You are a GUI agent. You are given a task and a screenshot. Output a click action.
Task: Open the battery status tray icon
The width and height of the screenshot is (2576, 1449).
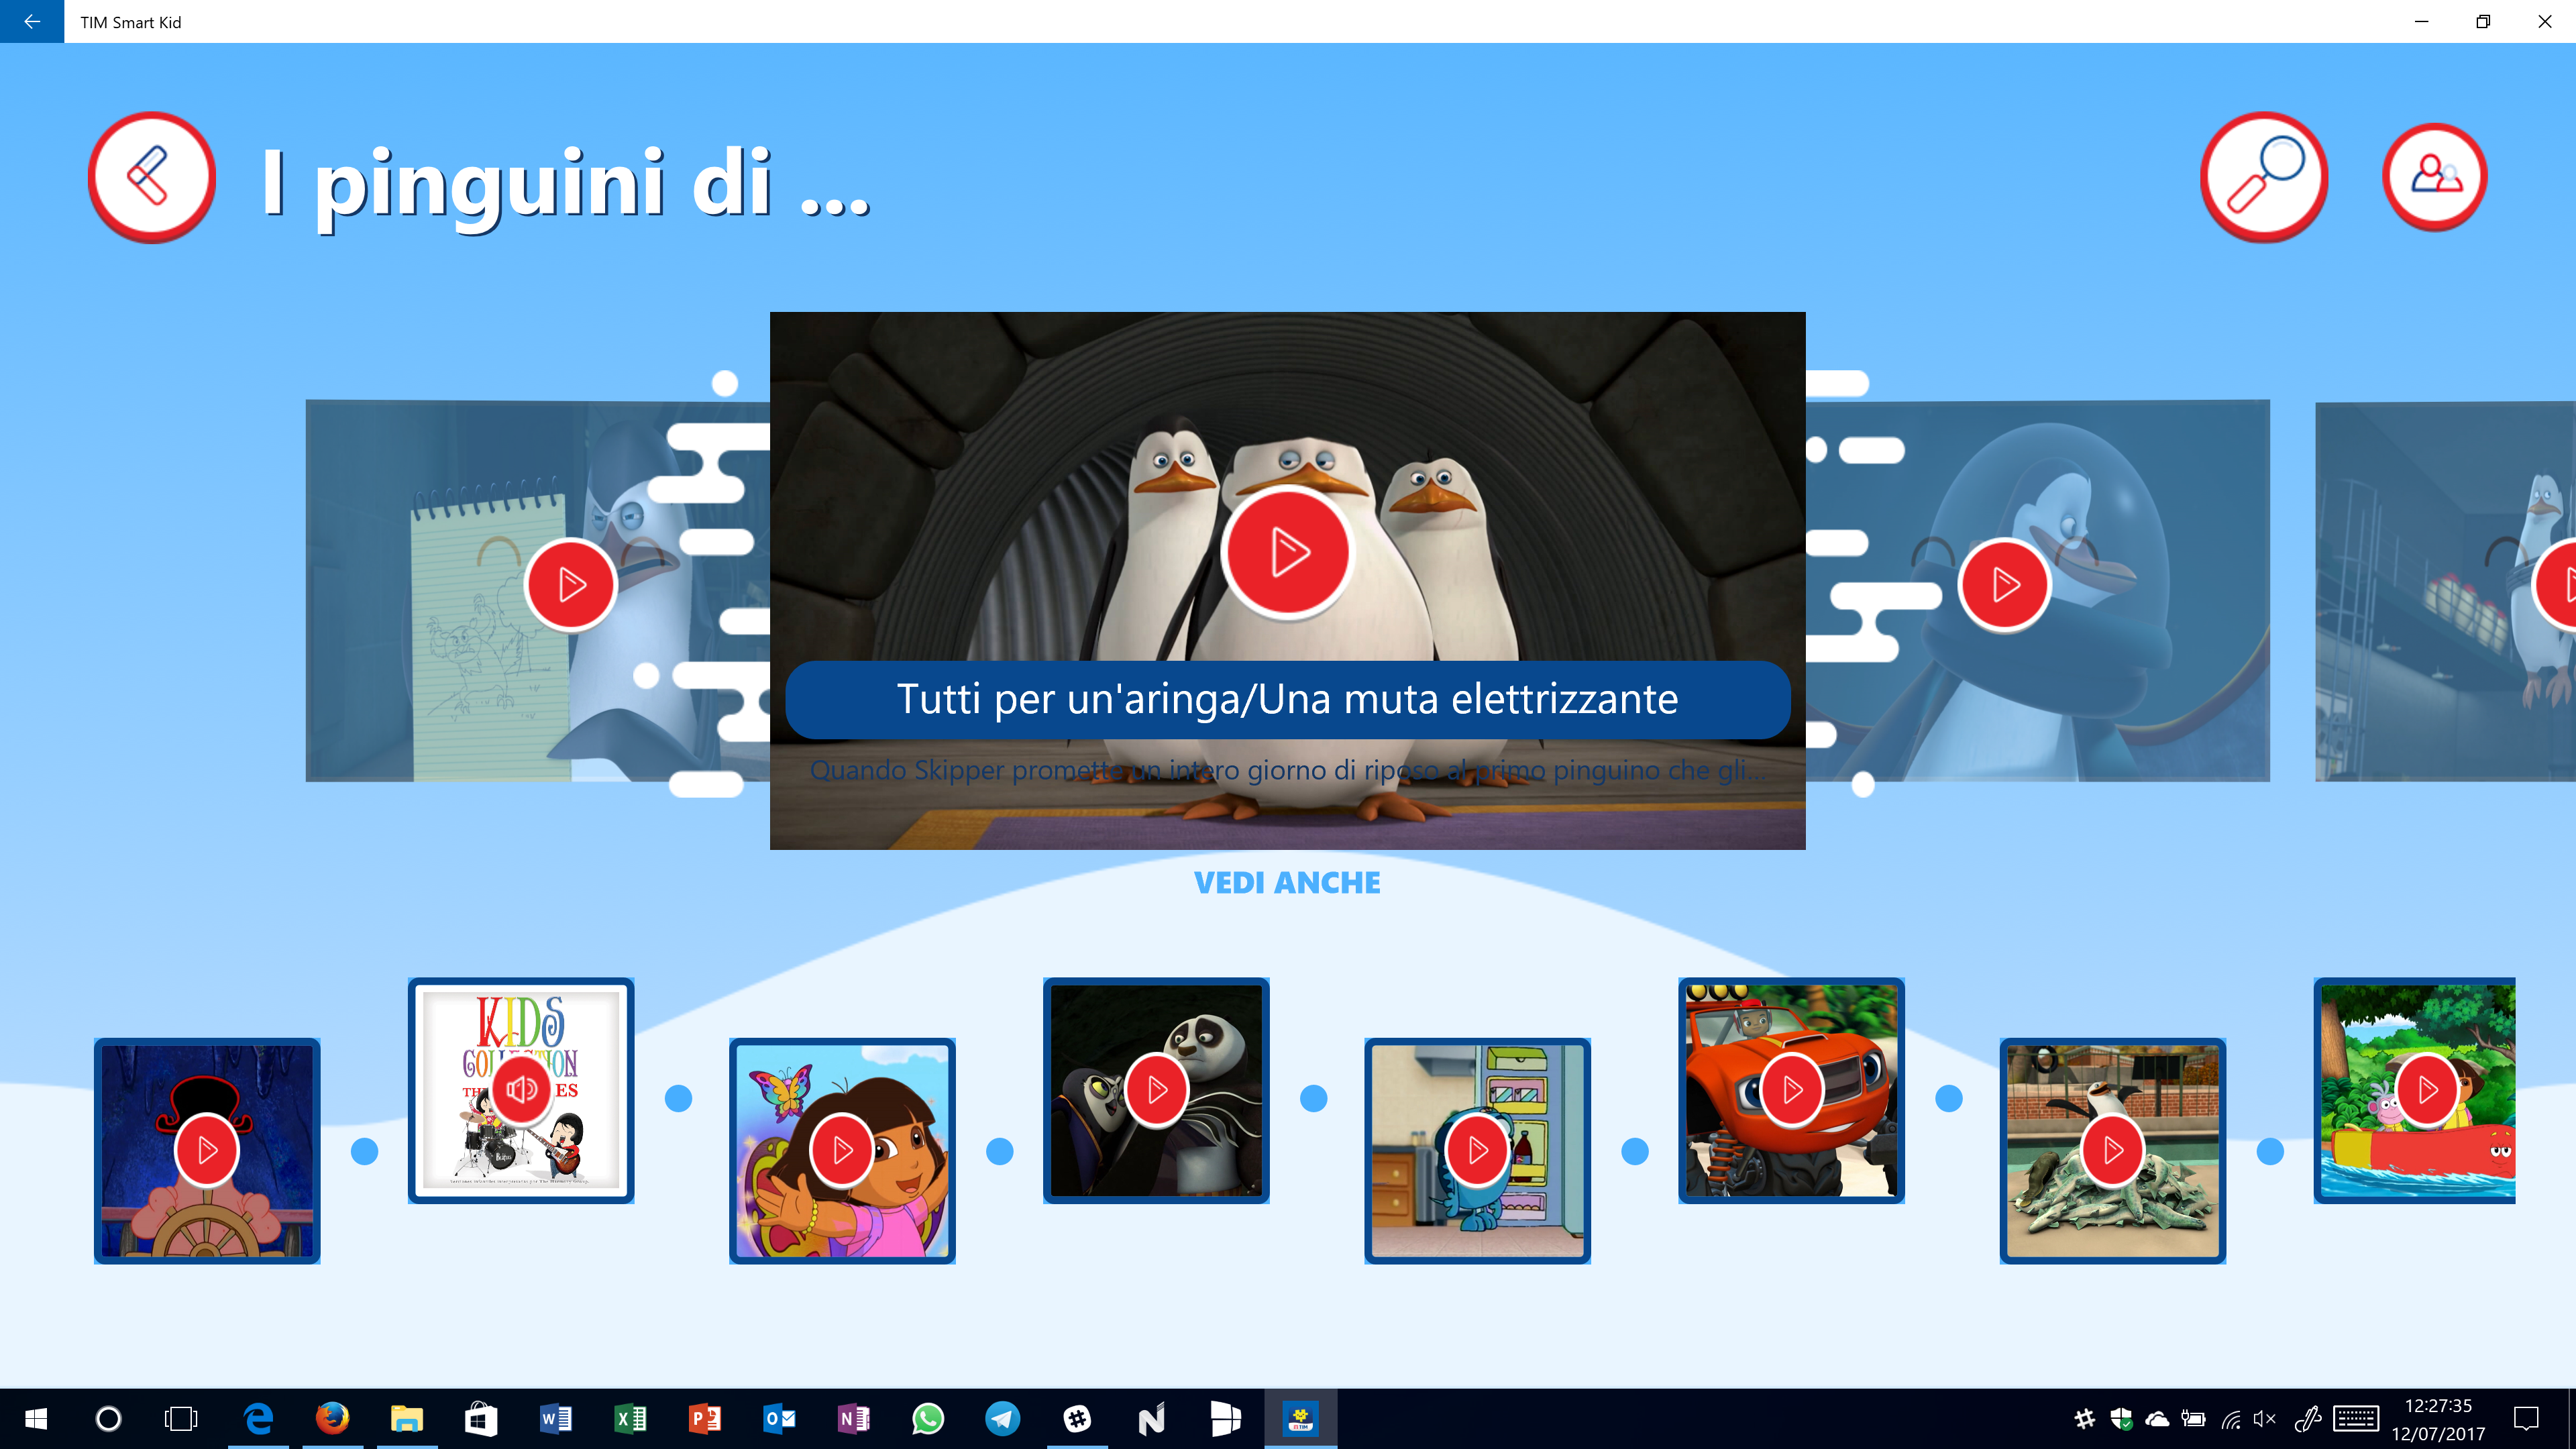(2193, 1418)
